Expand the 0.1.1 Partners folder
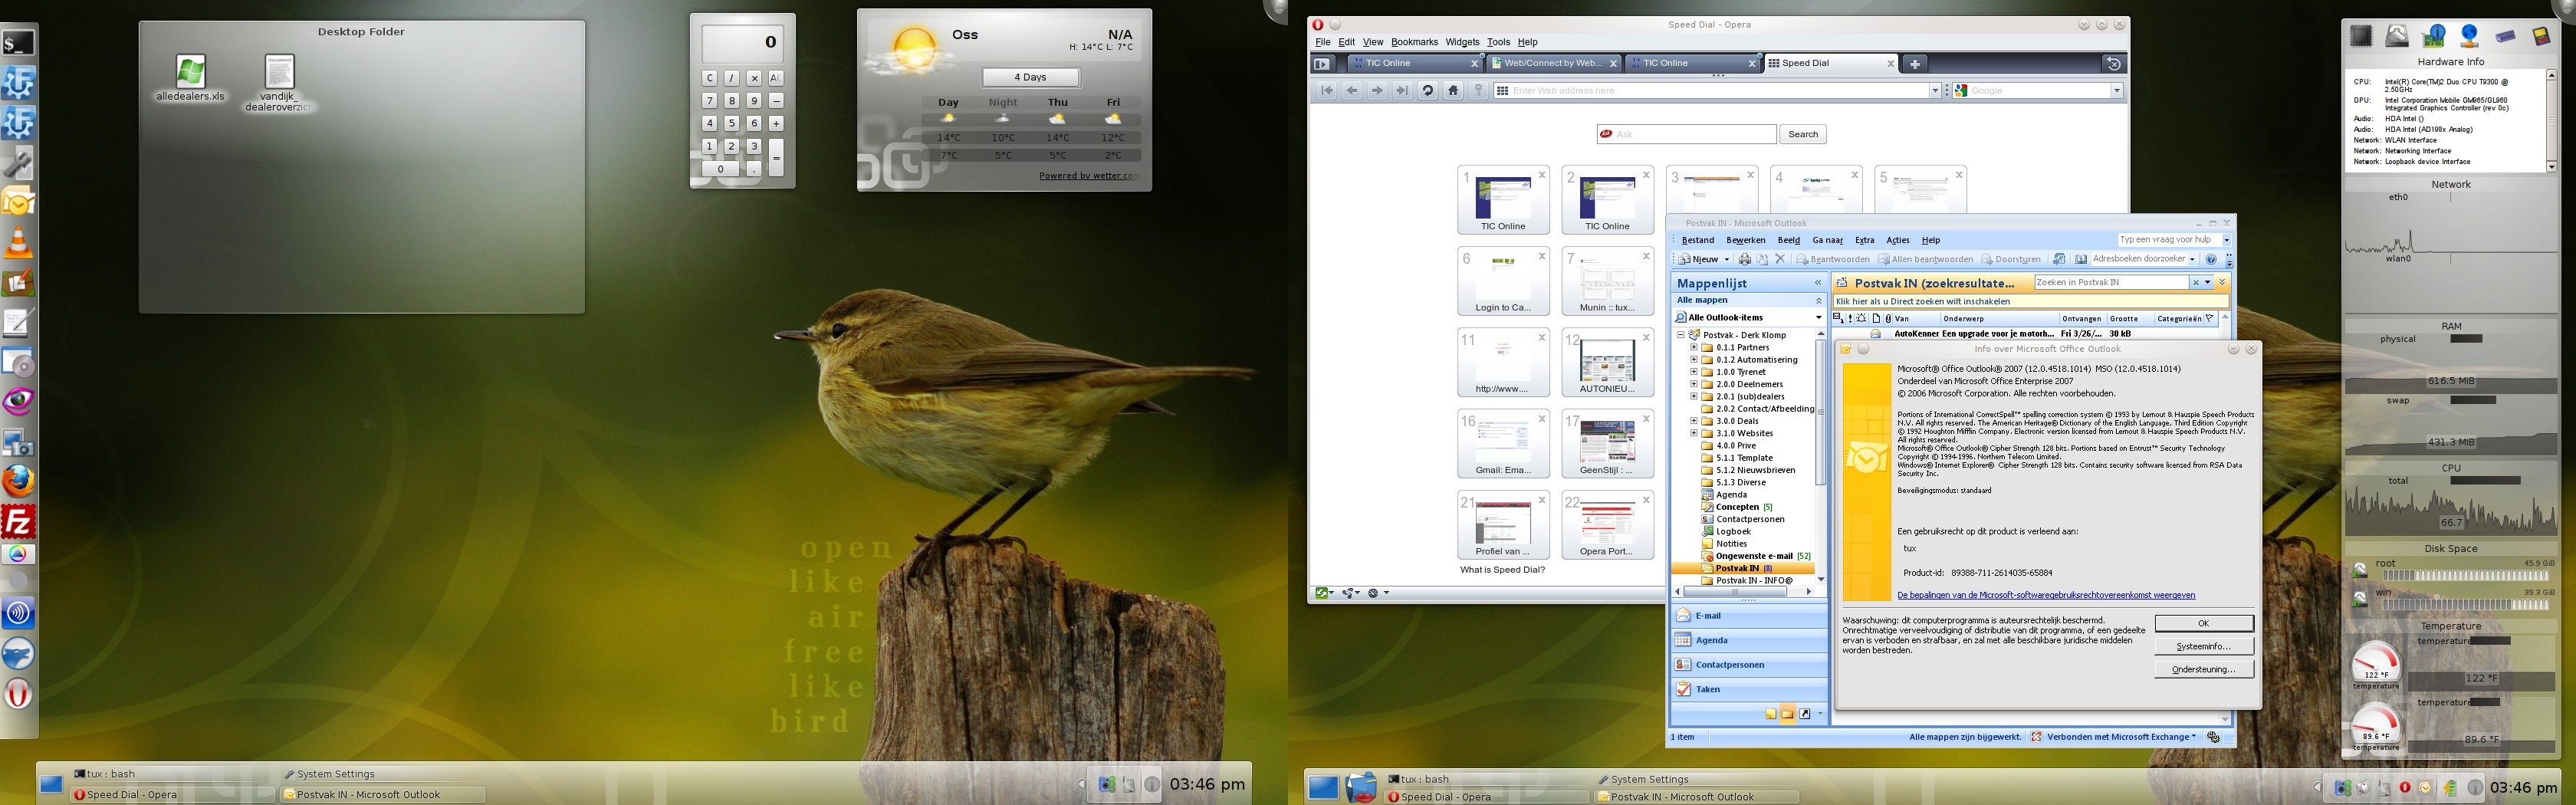The height and width of the screenshot is (805, 2576). tap(1694, 347)
